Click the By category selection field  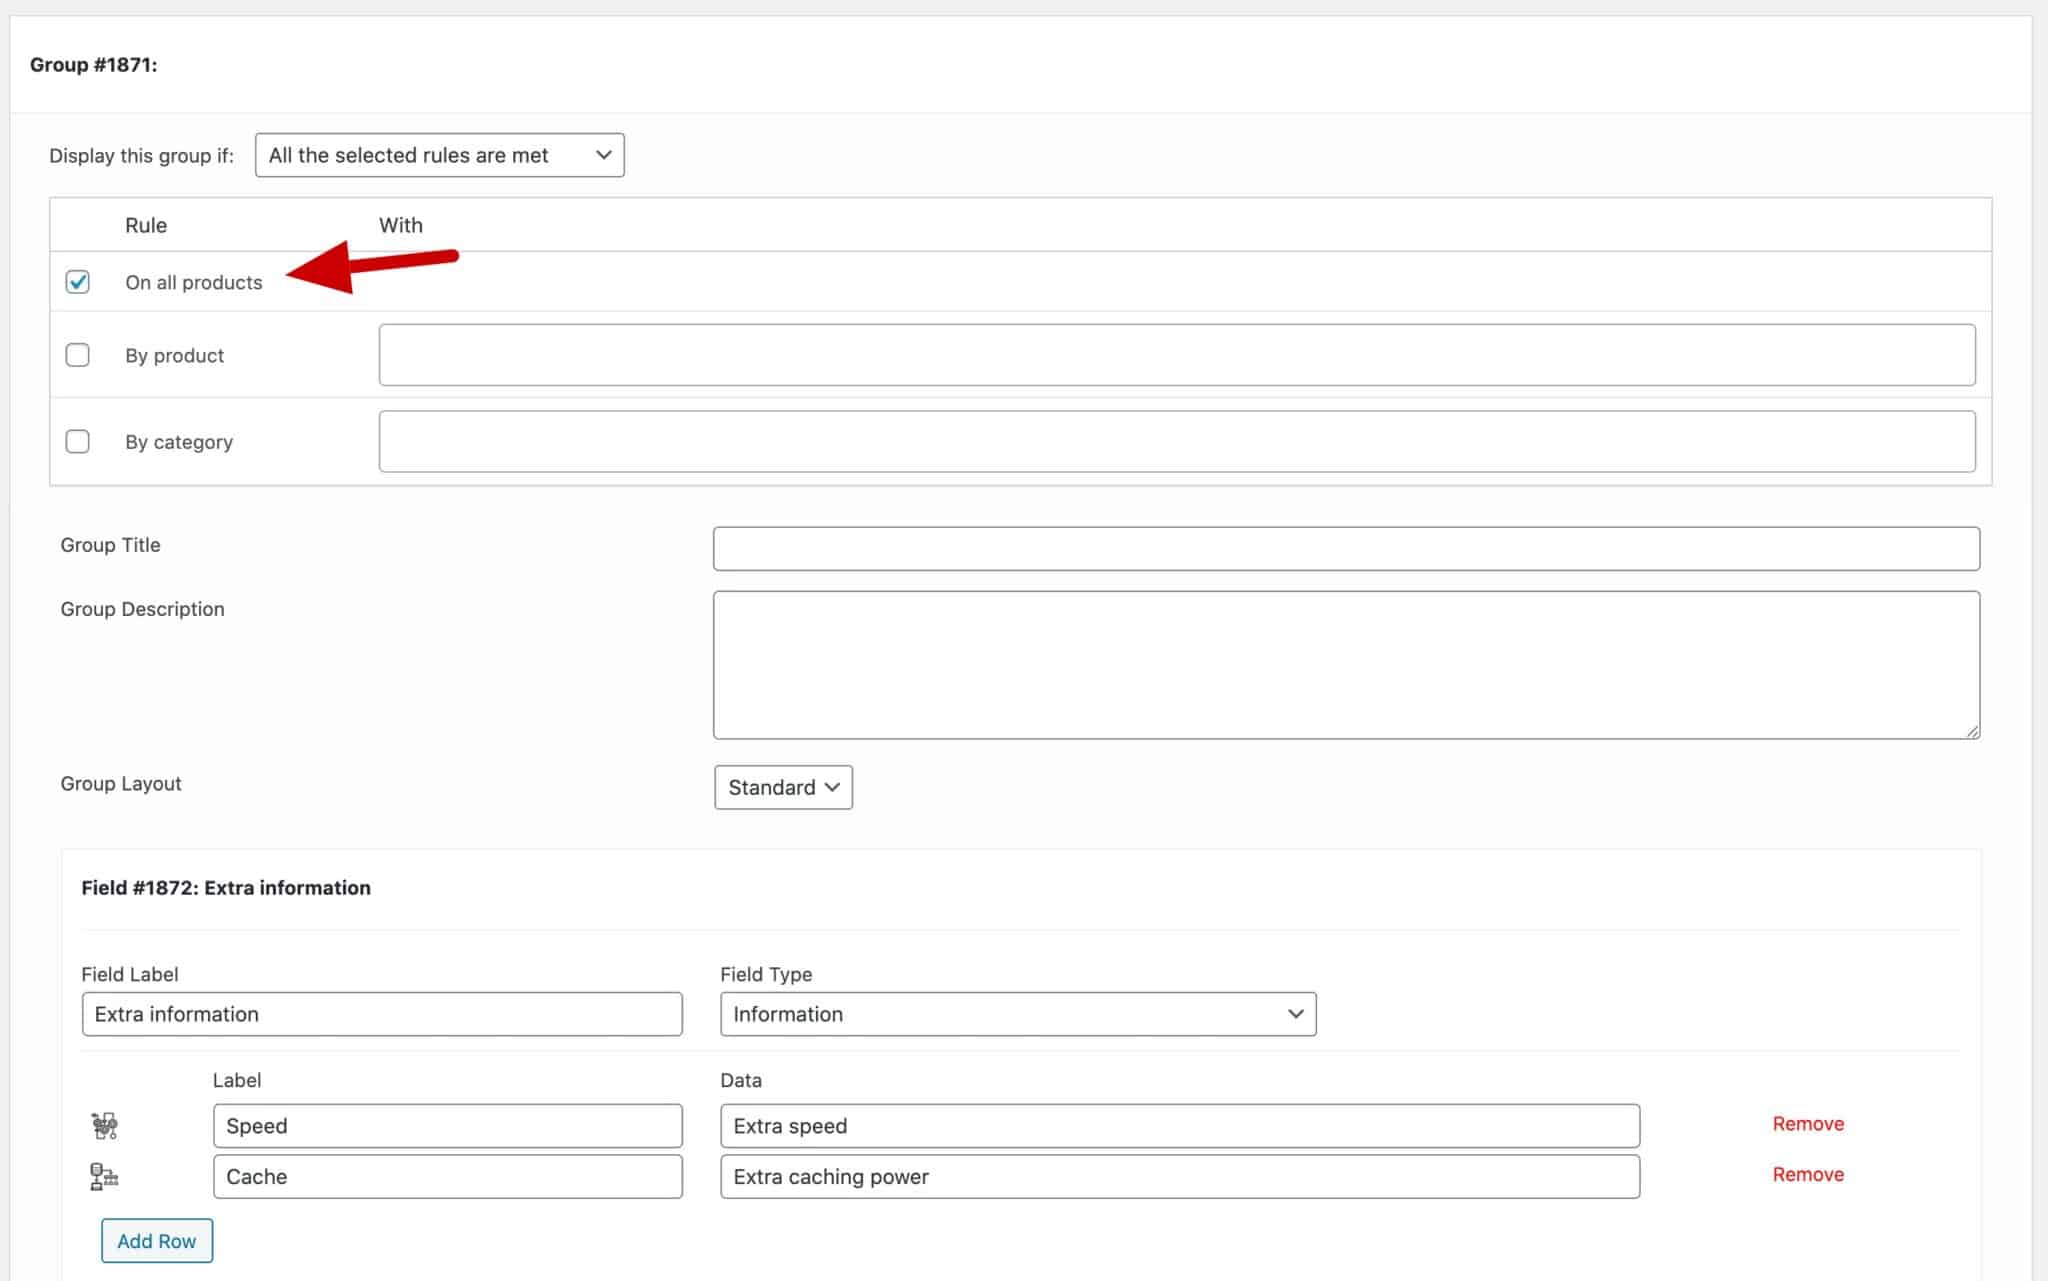click(x=1176, y=442)
